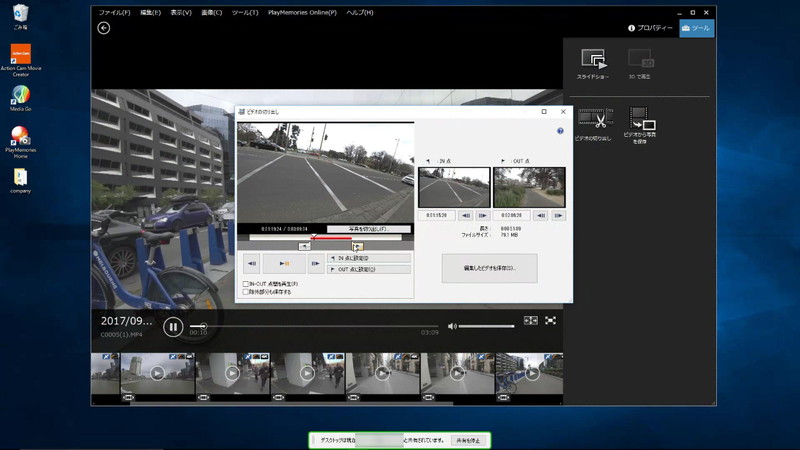
Task: Click the filmstrip horizontal scrollbar
Action: coord(291,403)
